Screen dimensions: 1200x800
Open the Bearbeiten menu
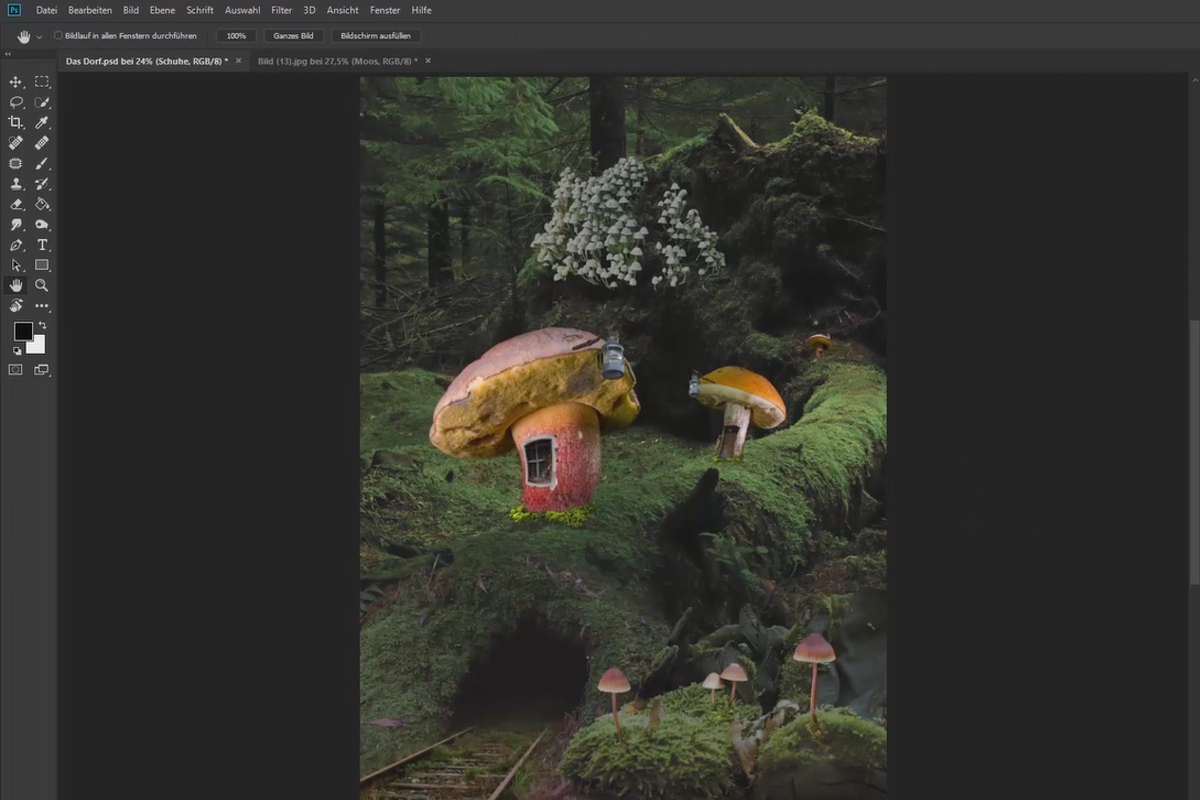(x=90, y=10)
